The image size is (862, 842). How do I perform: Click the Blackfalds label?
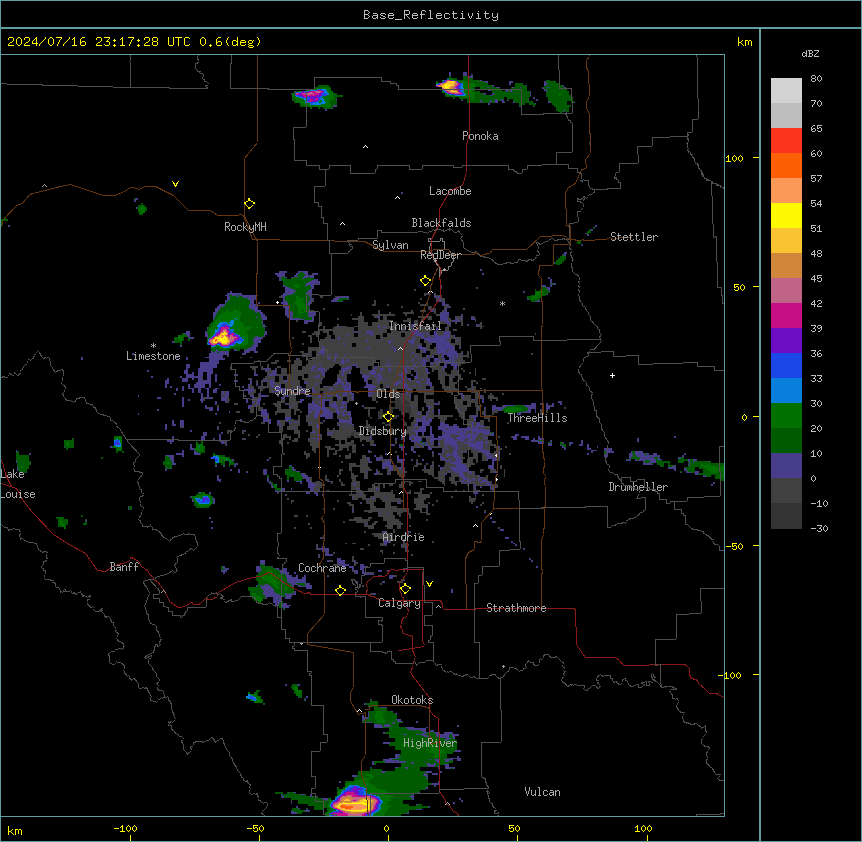click(441, 223)
